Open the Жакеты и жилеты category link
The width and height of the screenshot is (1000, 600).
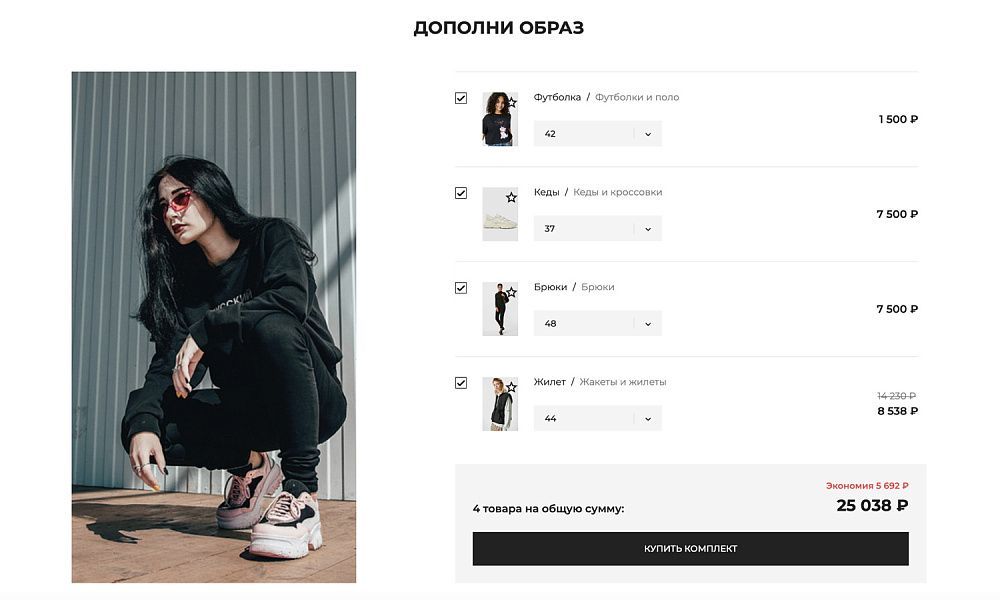click(621, 382)
